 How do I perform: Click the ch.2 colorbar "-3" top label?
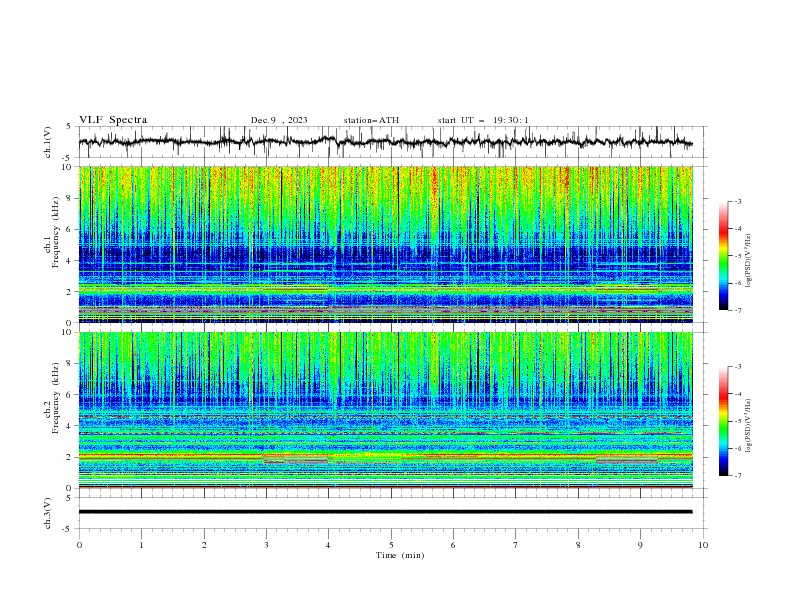click(x=738, y=367)
